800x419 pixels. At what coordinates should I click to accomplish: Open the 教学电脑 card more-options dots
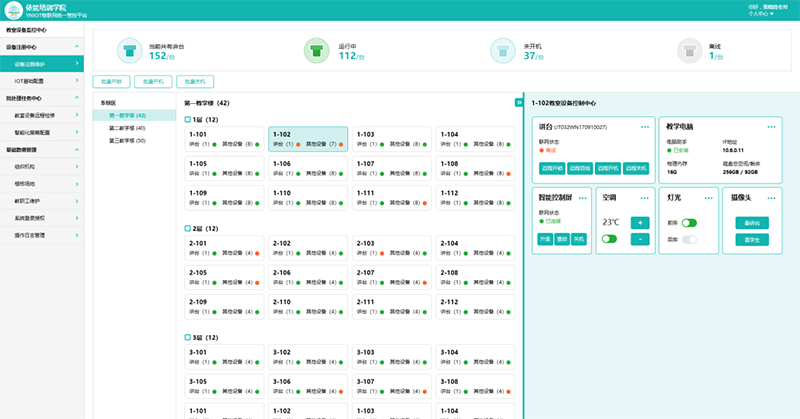771,127
